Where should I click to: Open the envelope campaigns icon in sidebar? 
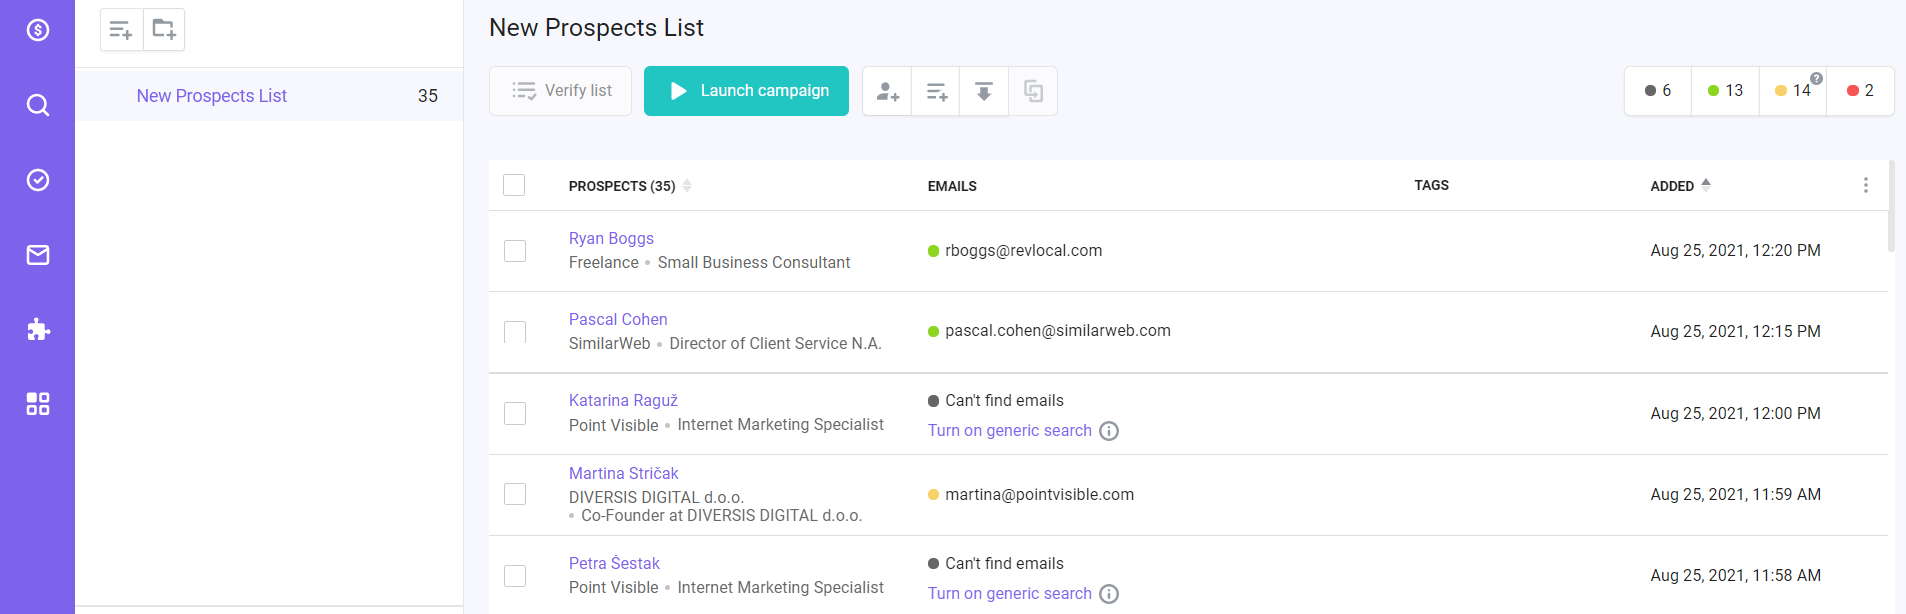38,255
